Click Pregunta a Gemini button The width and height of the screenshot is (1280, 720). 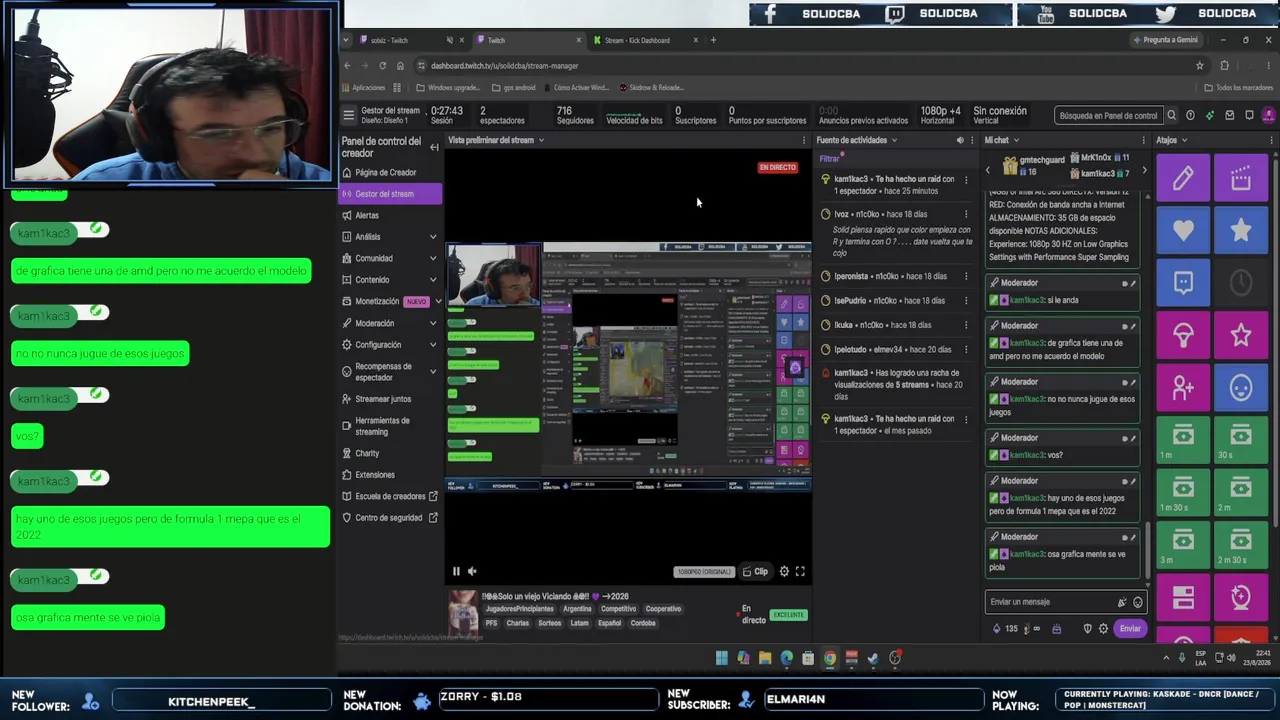pyautogui.click(x=1165, y=40)
